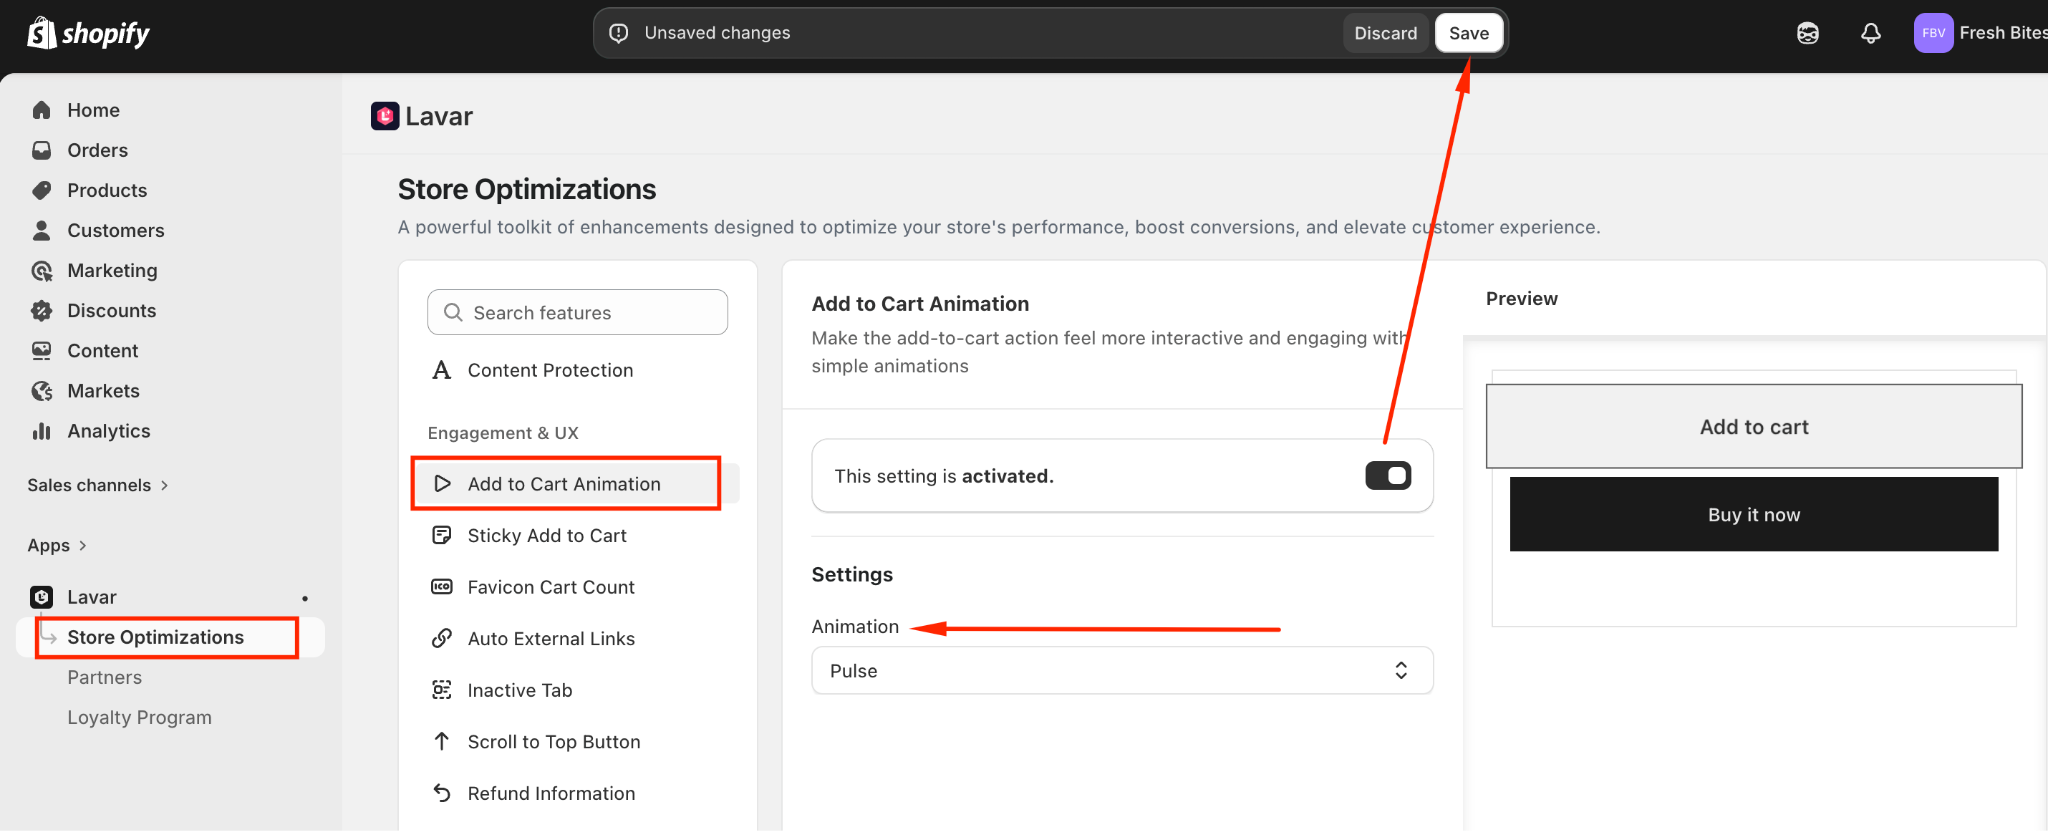This screenshot has height=831, width=2048.
Task: Click the Home house icon
Action: click(x=41, y=110)
